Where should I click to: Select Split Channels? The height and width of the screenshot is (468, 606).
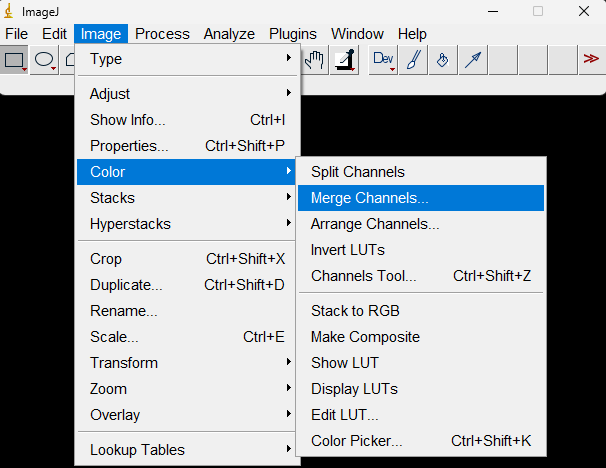[421, 172]
